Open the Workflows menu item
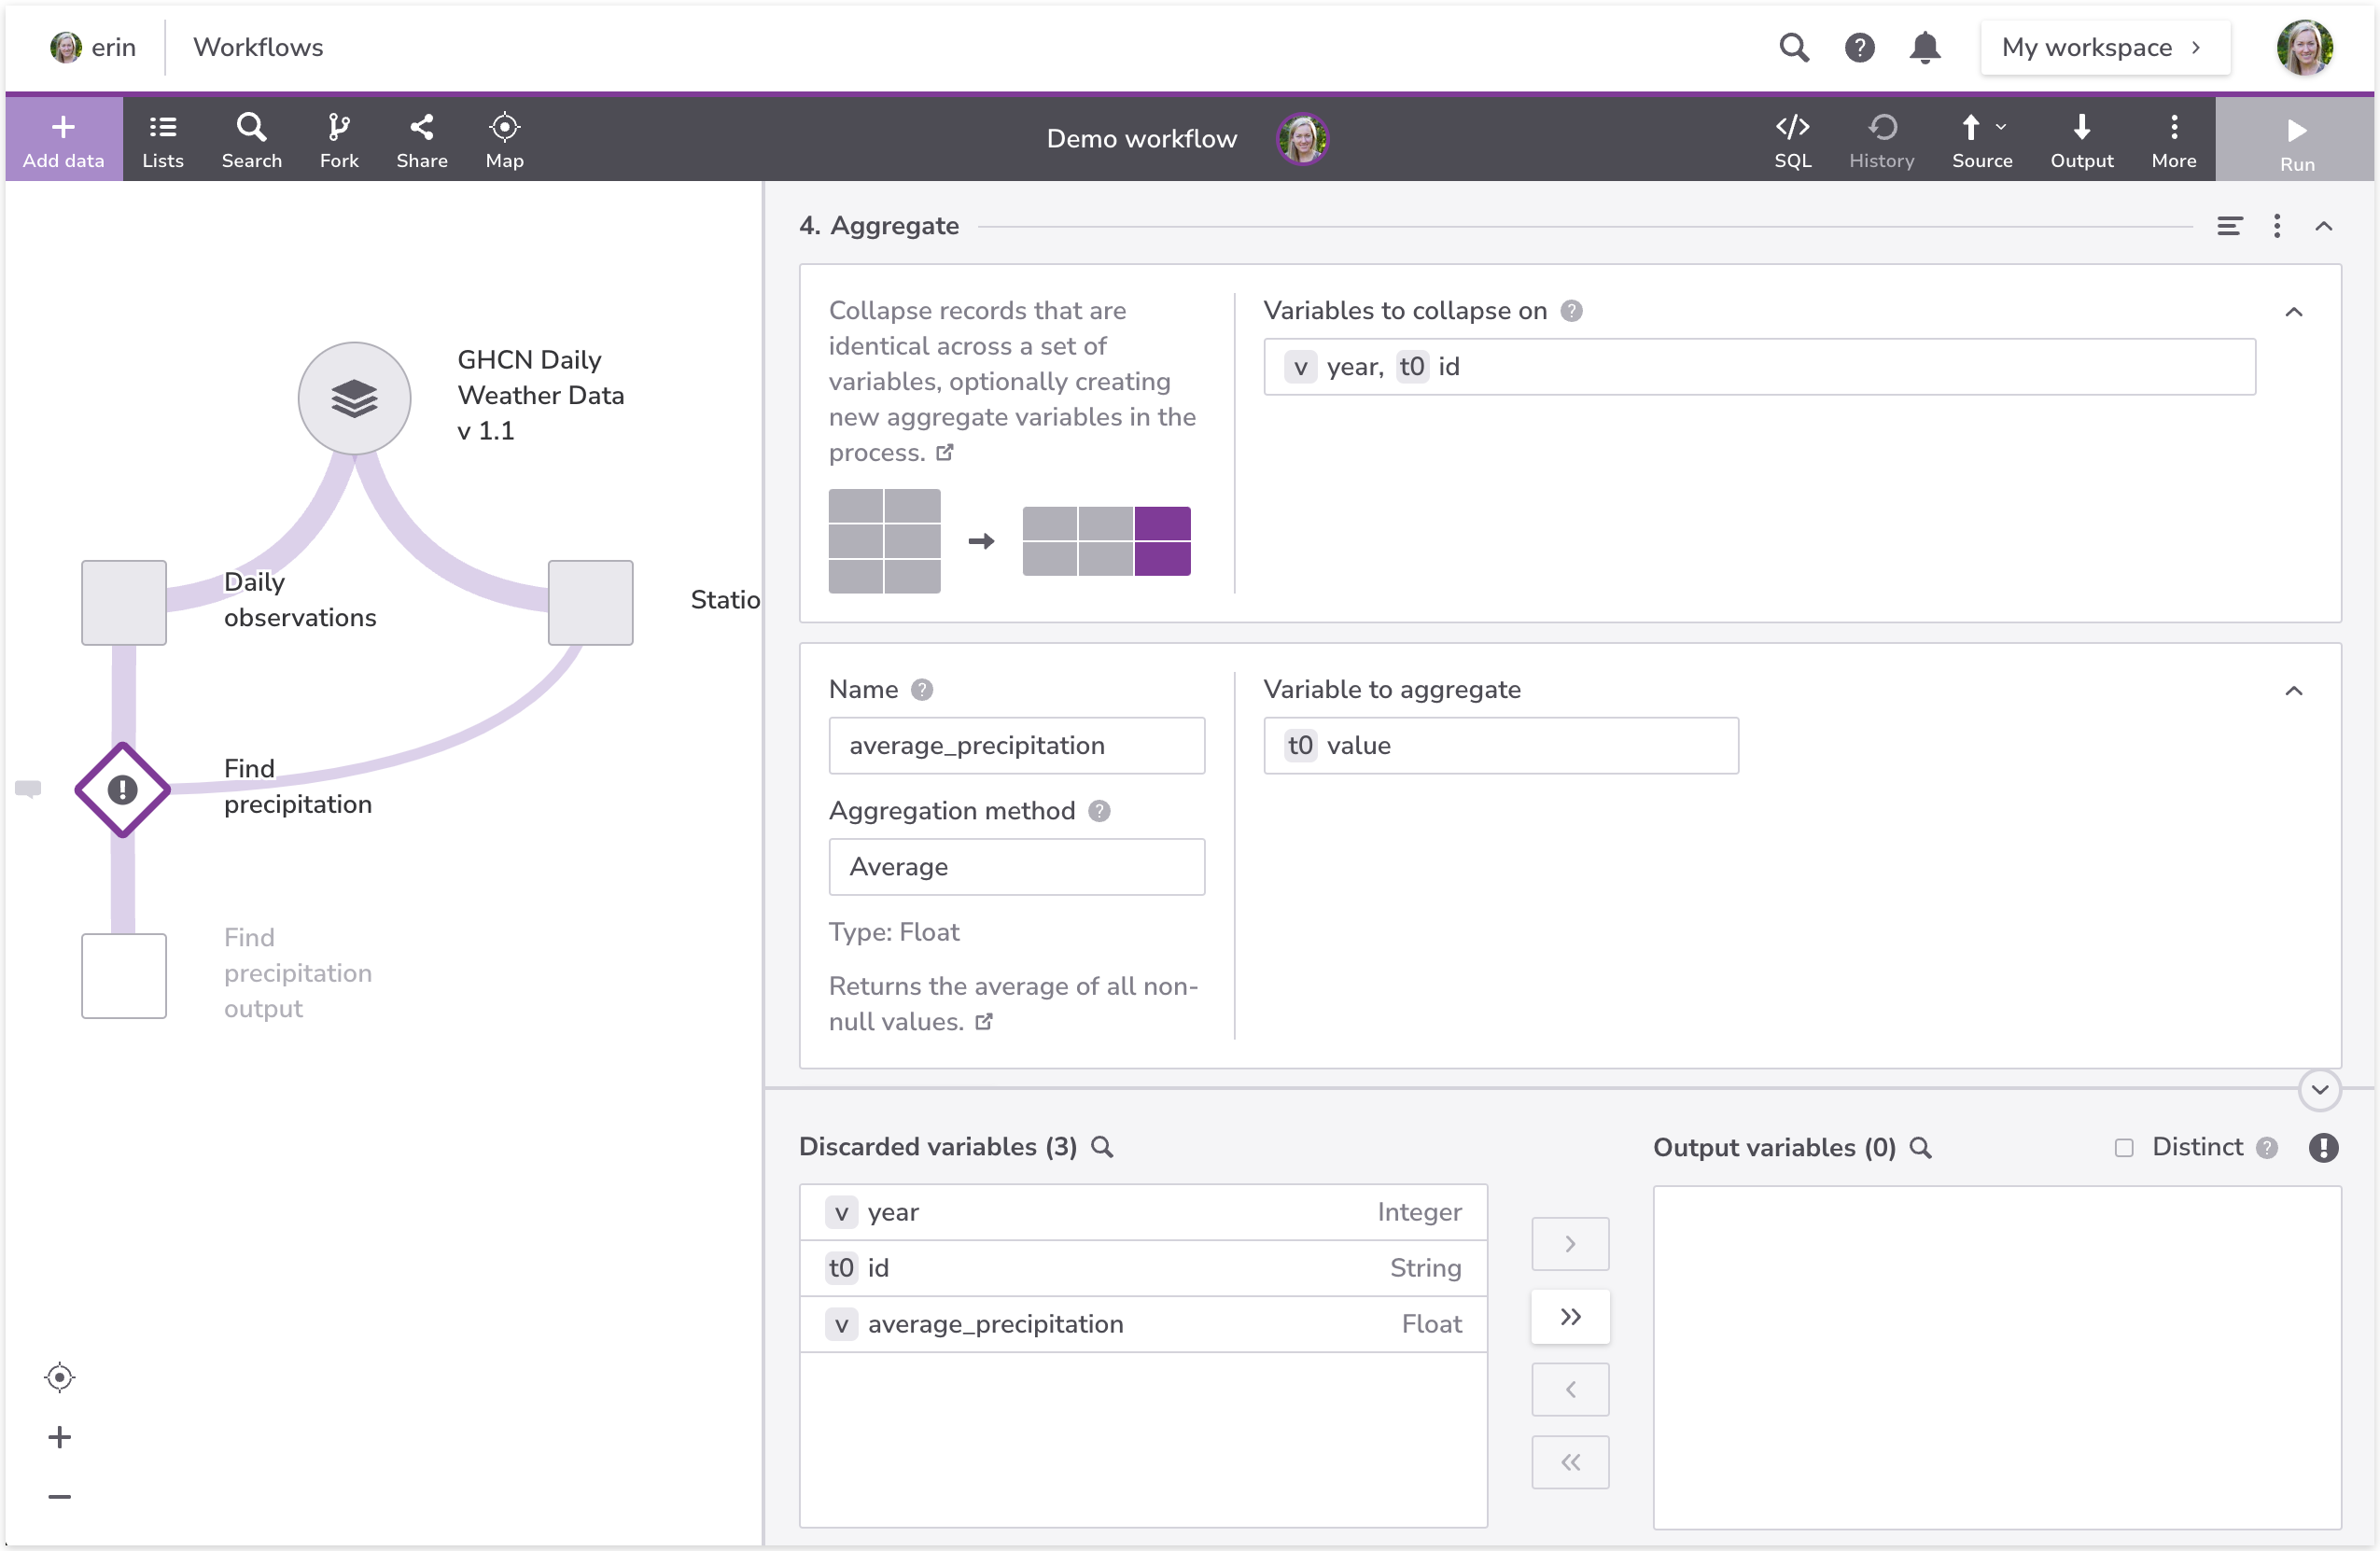The width and height of the screenshot is (2380, 1551). tap(258, 47)
